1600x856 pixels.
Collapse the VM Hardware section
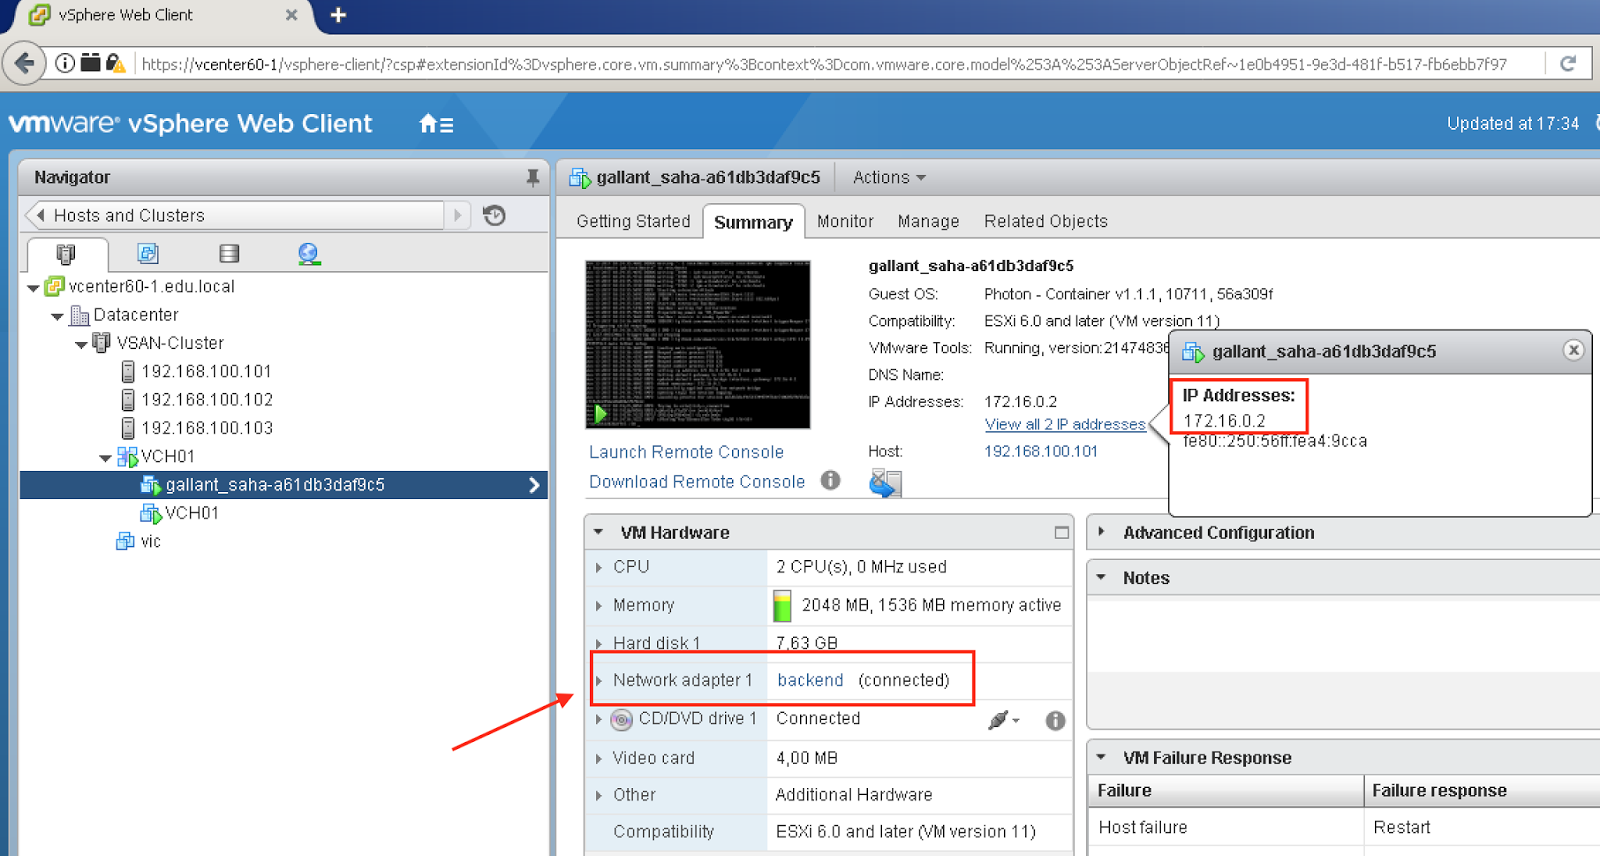point(598,532)
